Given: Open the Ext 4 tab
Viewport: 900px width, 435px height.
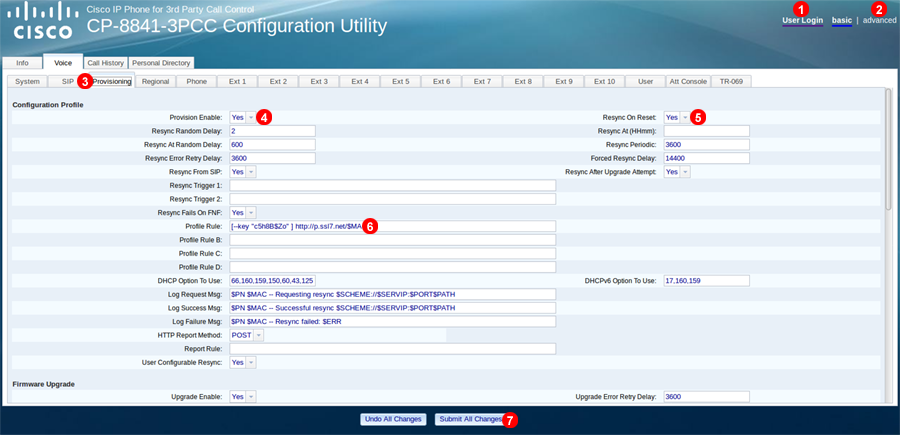Looking at the screenshot, I should [x=359, y=81].
